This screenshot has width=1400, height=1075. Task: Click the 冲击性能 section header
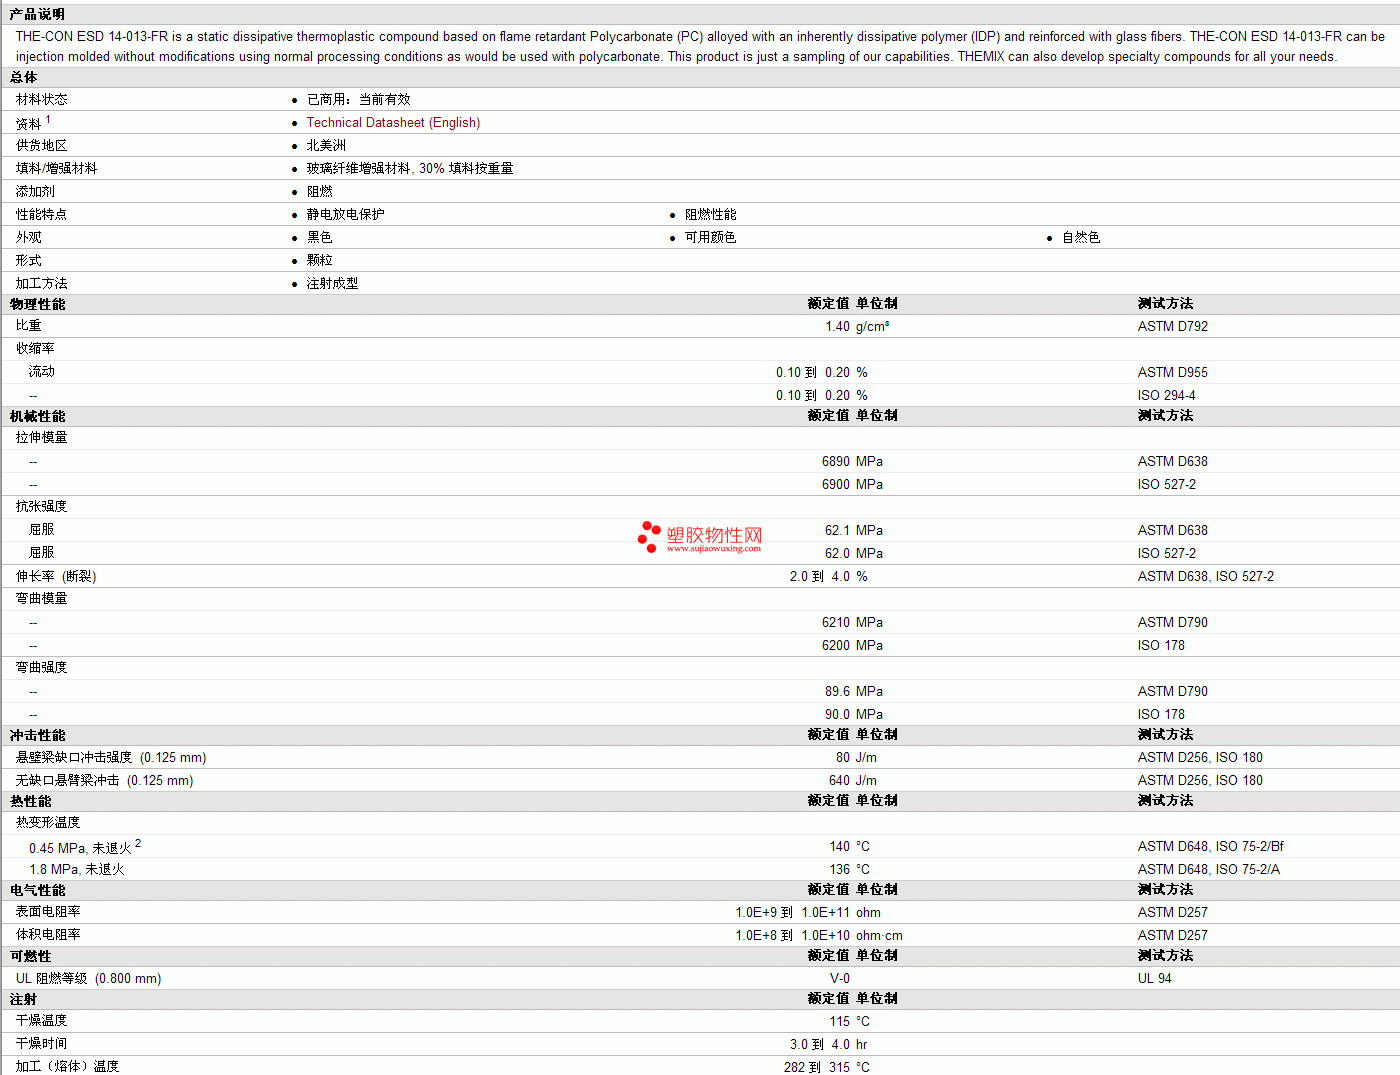pyautogui.click(x=37, y=735)
